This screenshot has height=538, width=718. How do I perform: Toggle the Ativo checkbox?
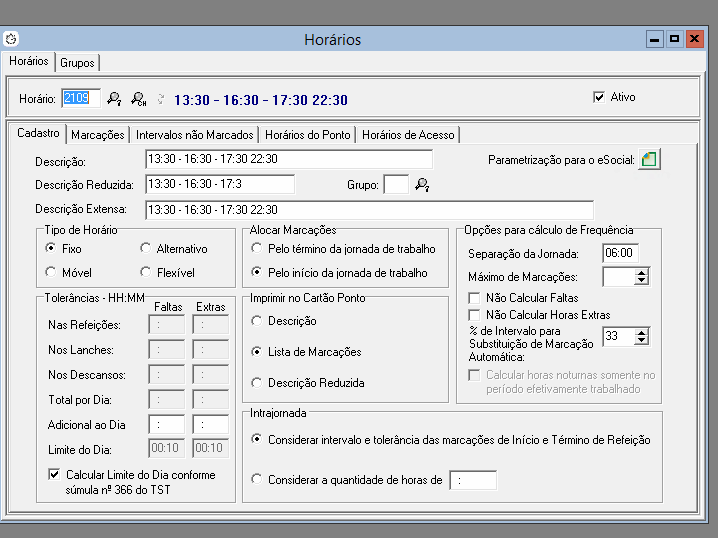click(599, 97)
